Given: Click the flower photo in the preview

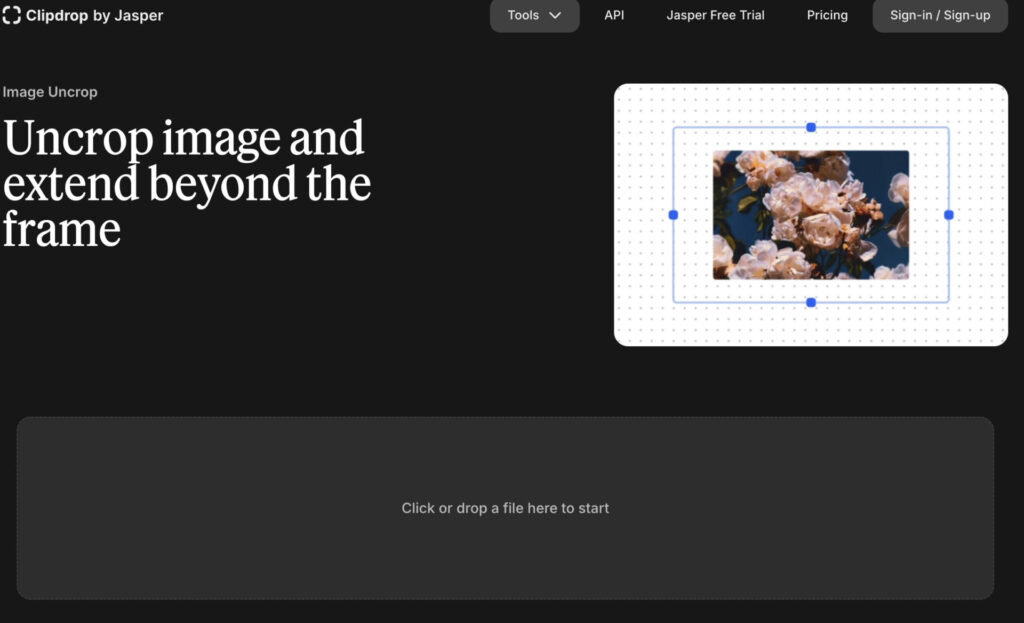Looking at the screenshot, I should [811, 215].
